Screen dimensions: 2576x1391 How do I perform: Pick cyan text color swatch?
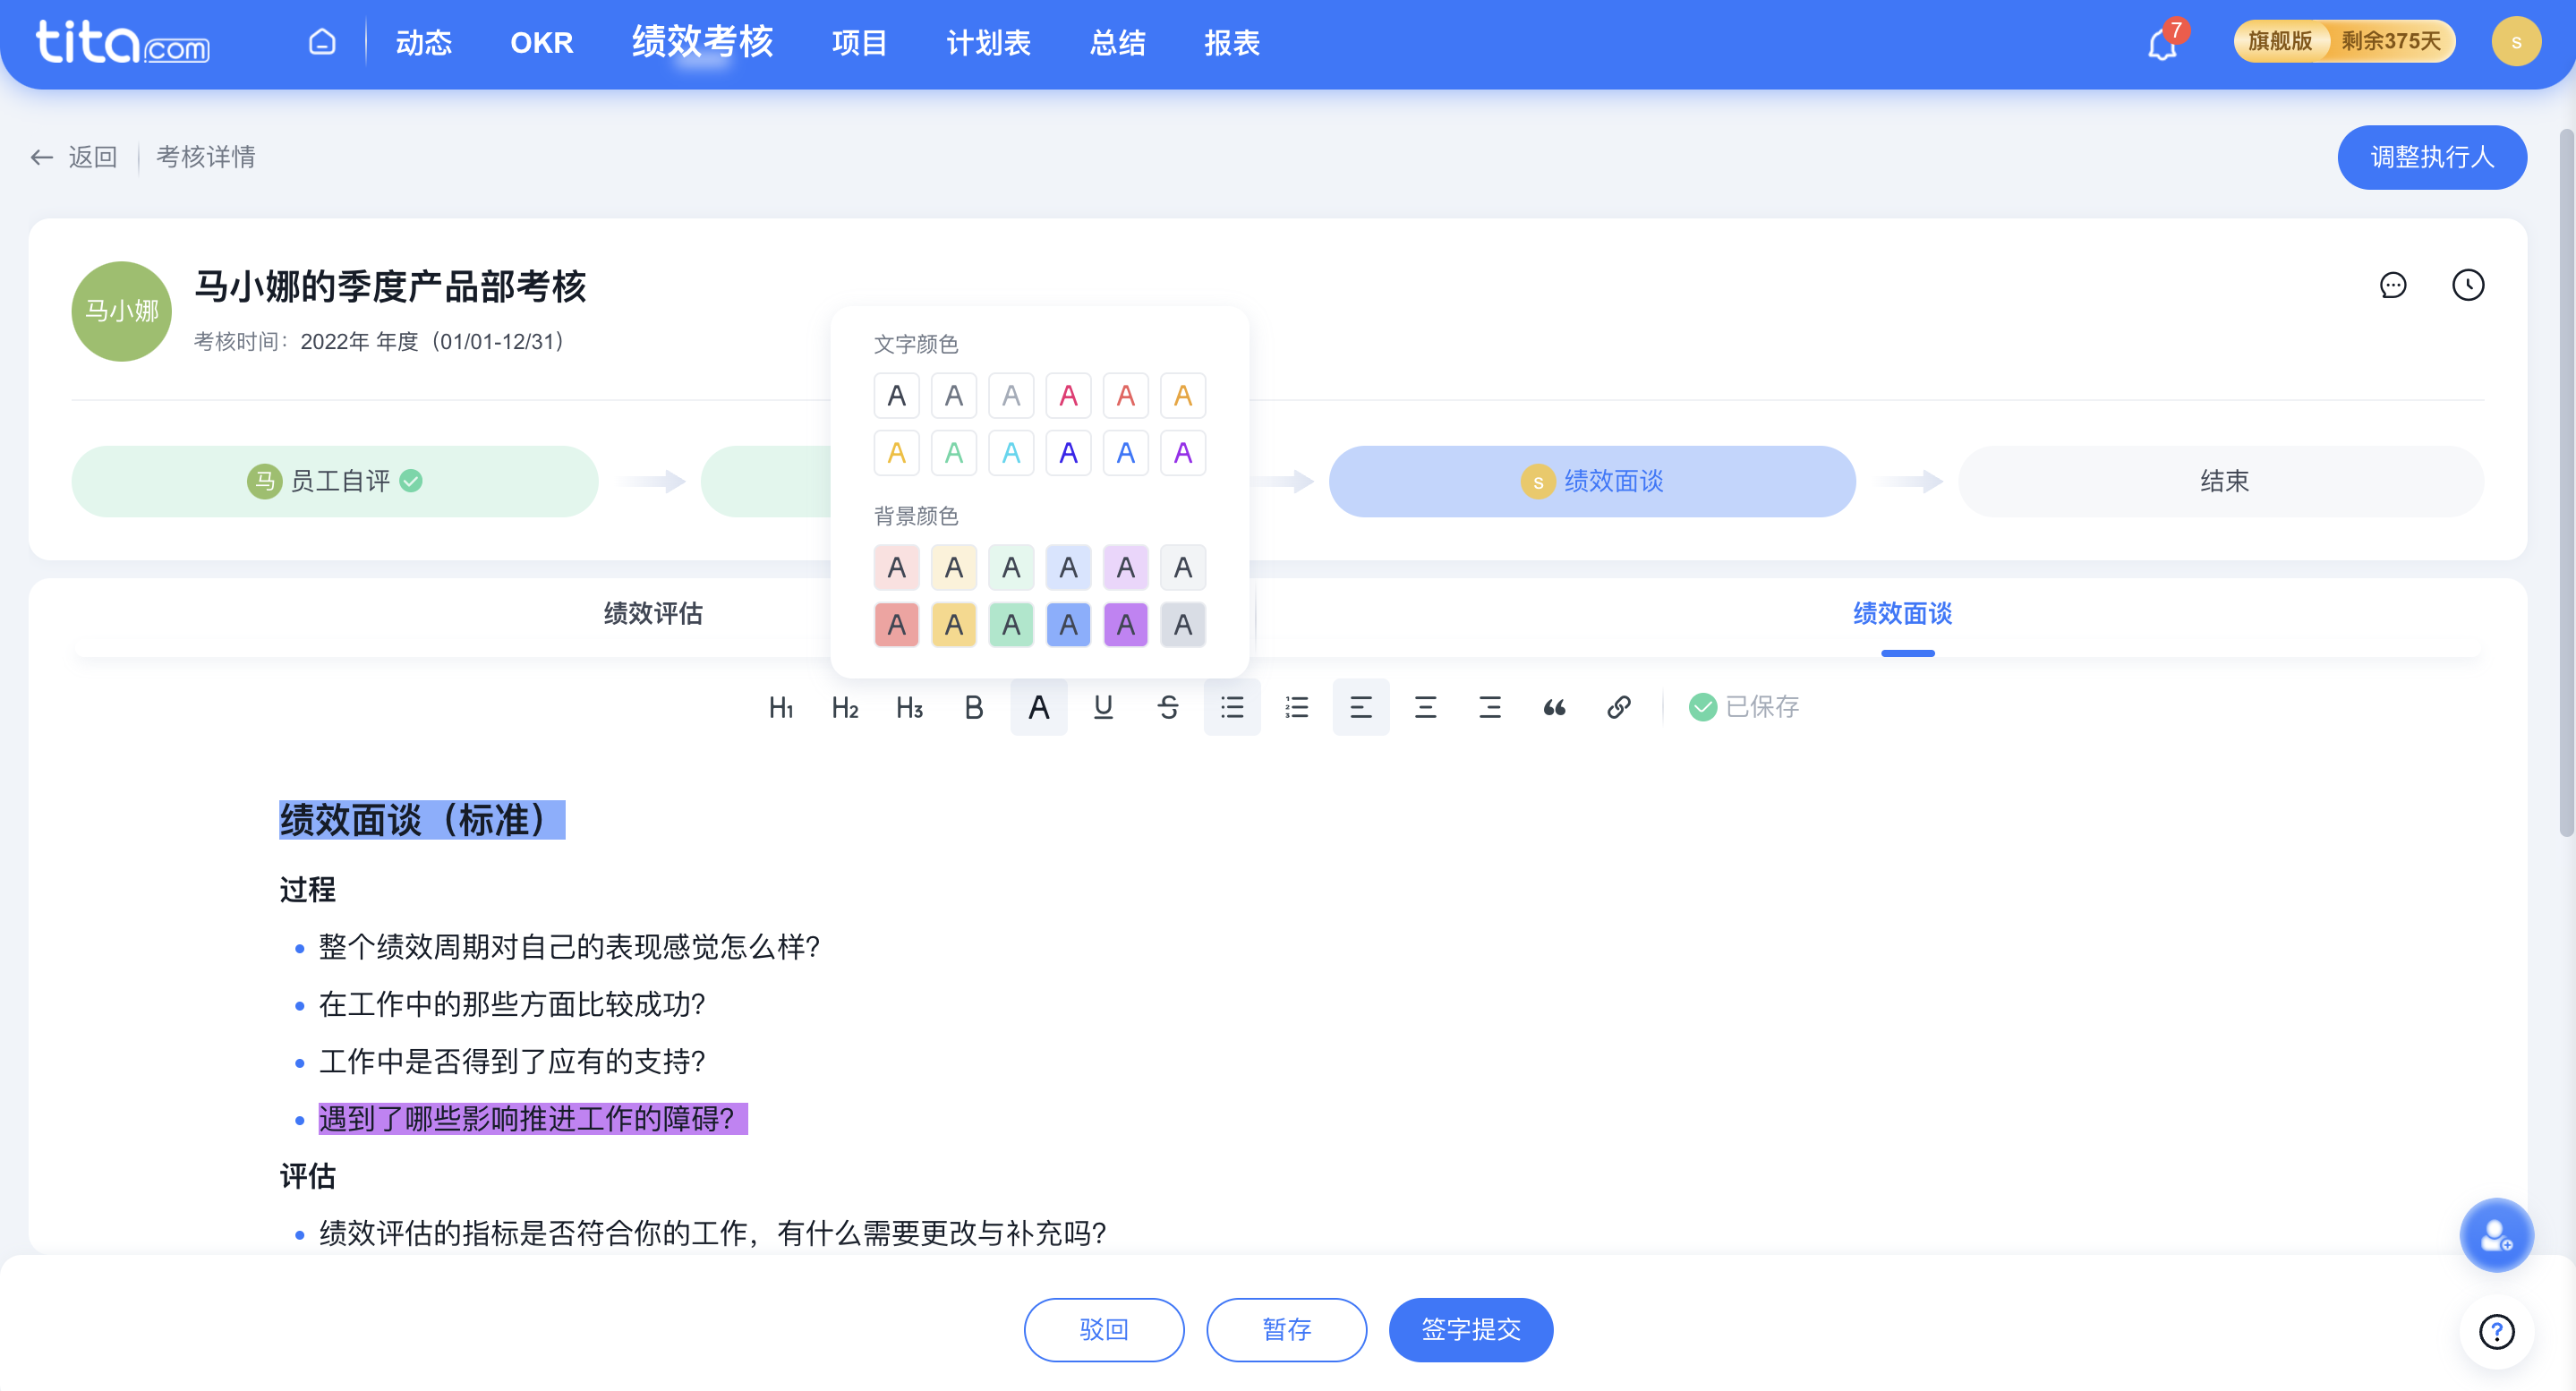(1011, 453)
